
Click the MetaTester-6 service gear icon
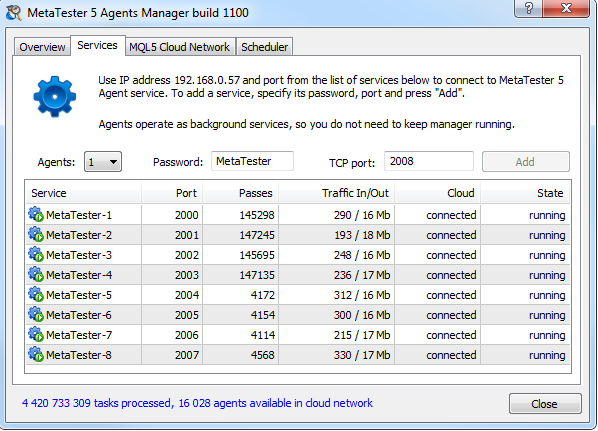pyautogui.click(x=36, y=314)
